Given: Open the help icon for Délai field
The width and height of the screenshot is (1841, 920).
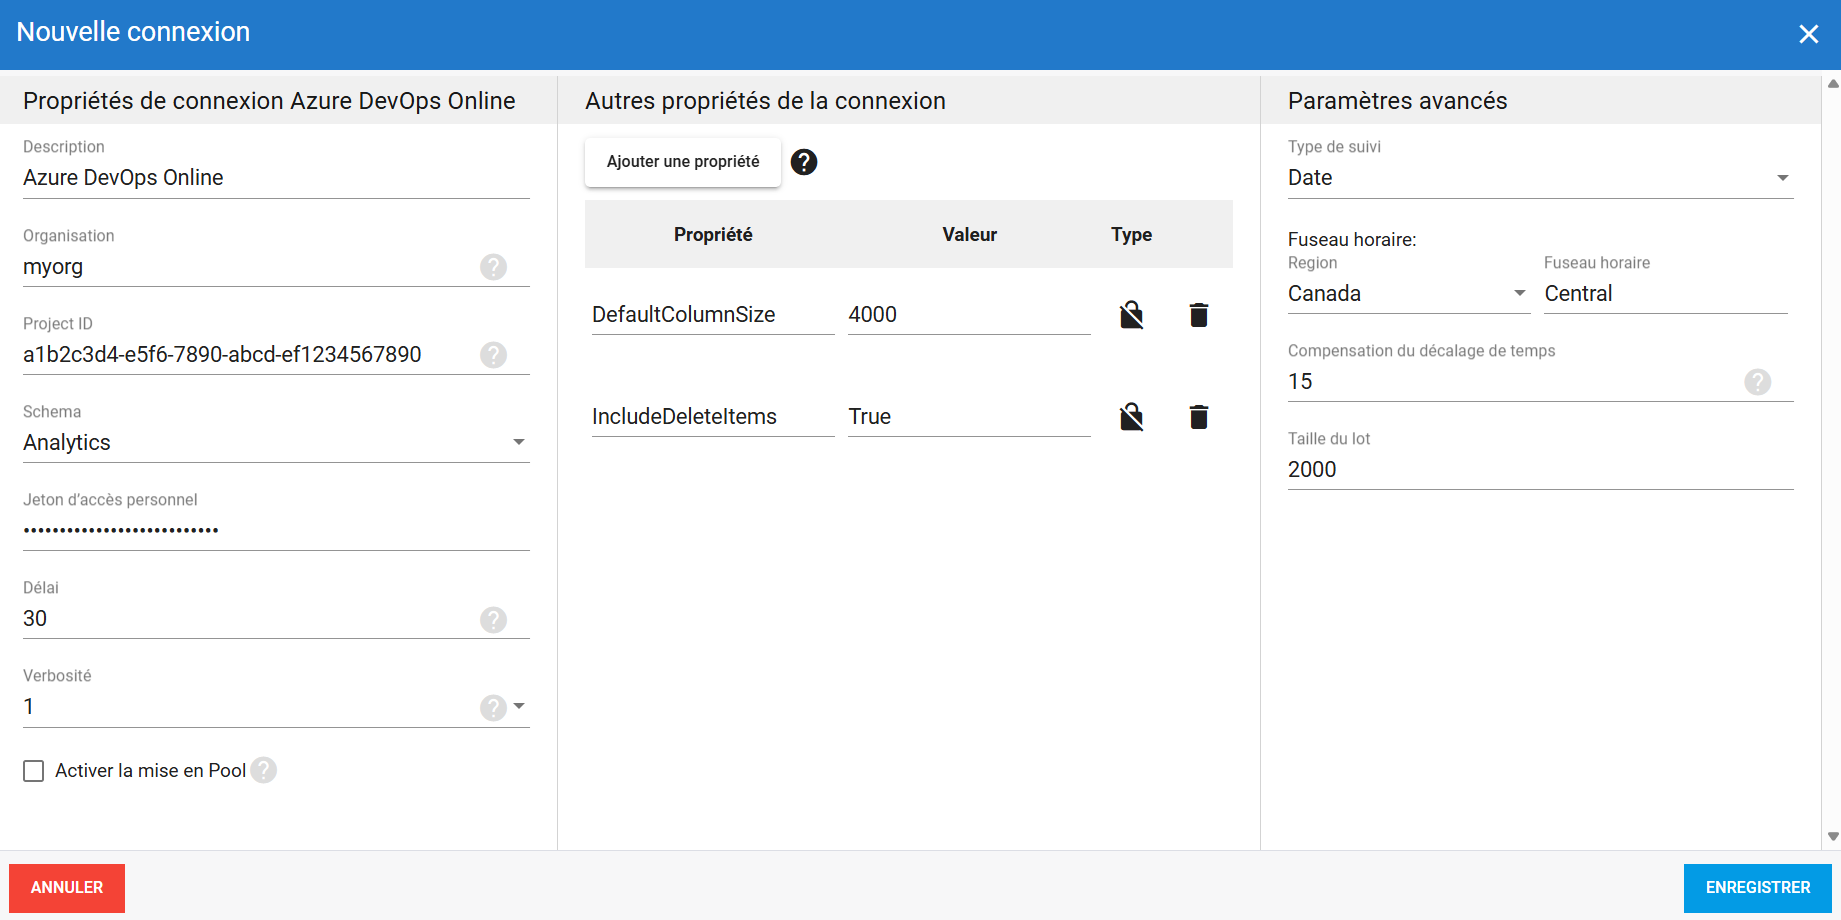Looking at the screenshot, I should pyautogui.click(x=493, y=620).
